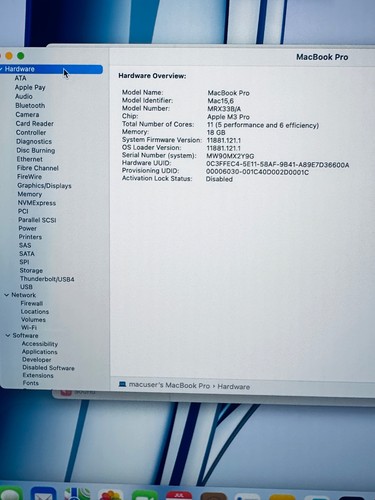Open Locations under Network
This screenshot has width=375, height=500.
click(35, 311)
